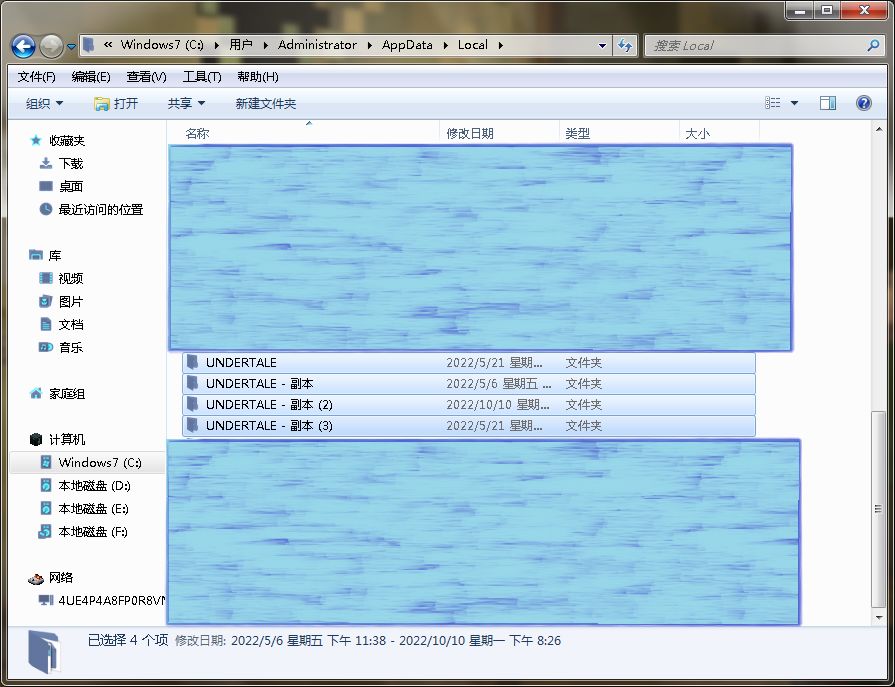Open the 工具(T) menu

point(202,76)
